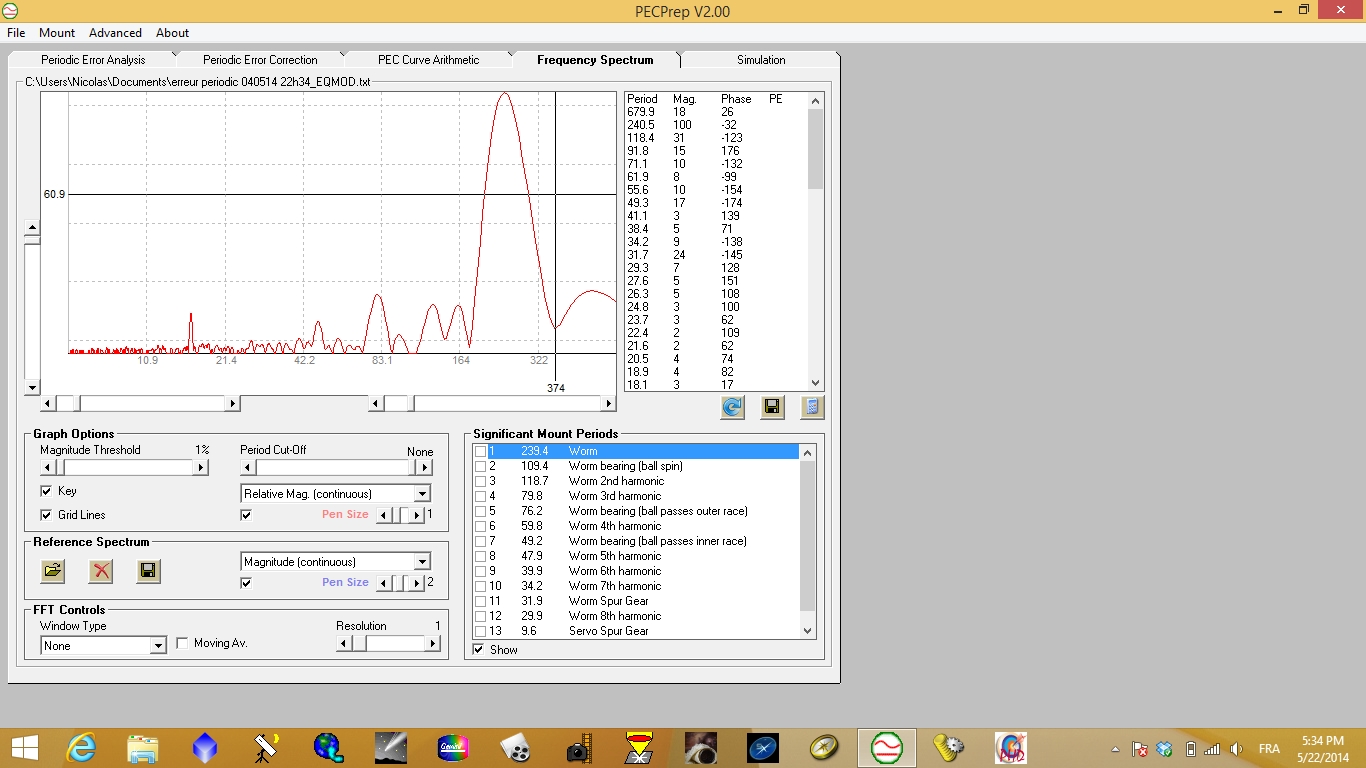Click the down arrow of the Significant Mount Periods scrollbar
The width and height of the screenshot is (1366, 768).
coord(808,631)
